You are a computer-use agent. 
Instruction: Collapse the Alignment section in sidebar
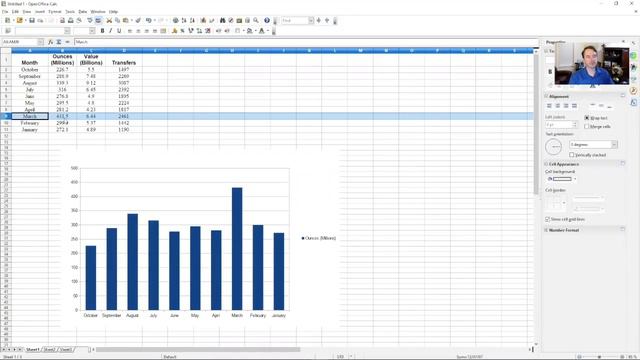click(546, 96)
